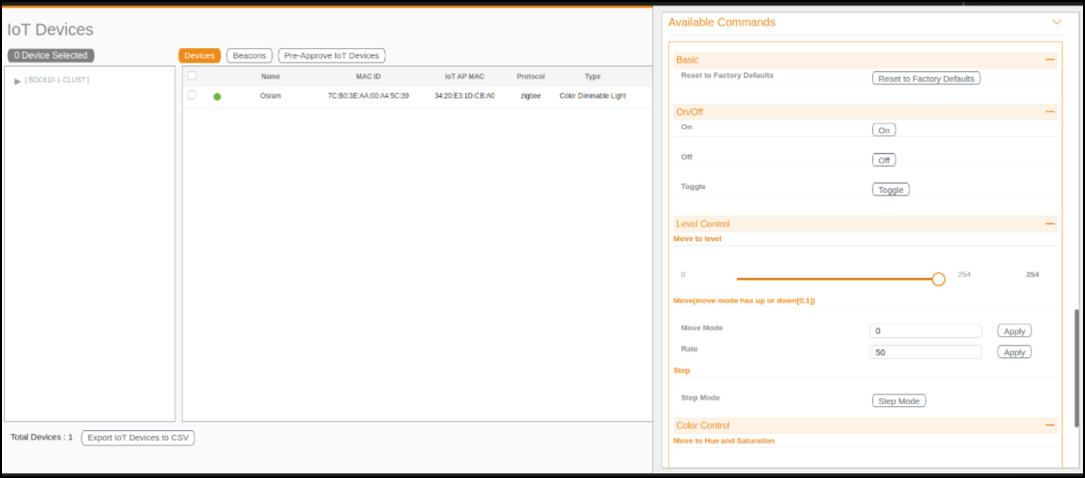Collapse the On/Off section

(x=1050, y=111)
